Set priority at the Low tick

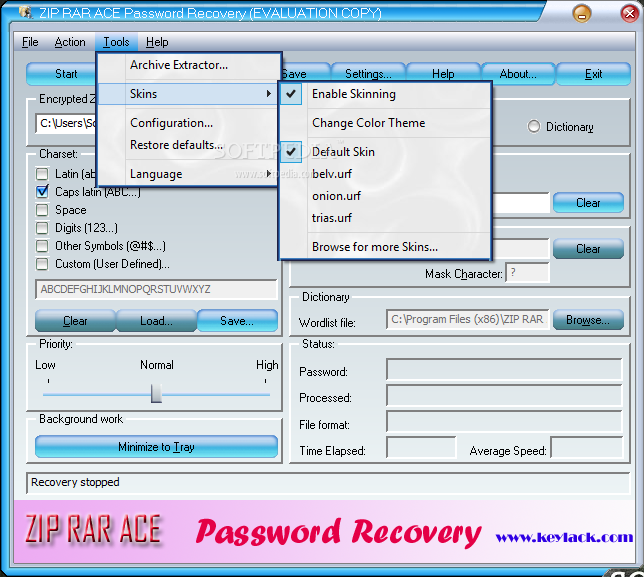click(x=48, y=381)
